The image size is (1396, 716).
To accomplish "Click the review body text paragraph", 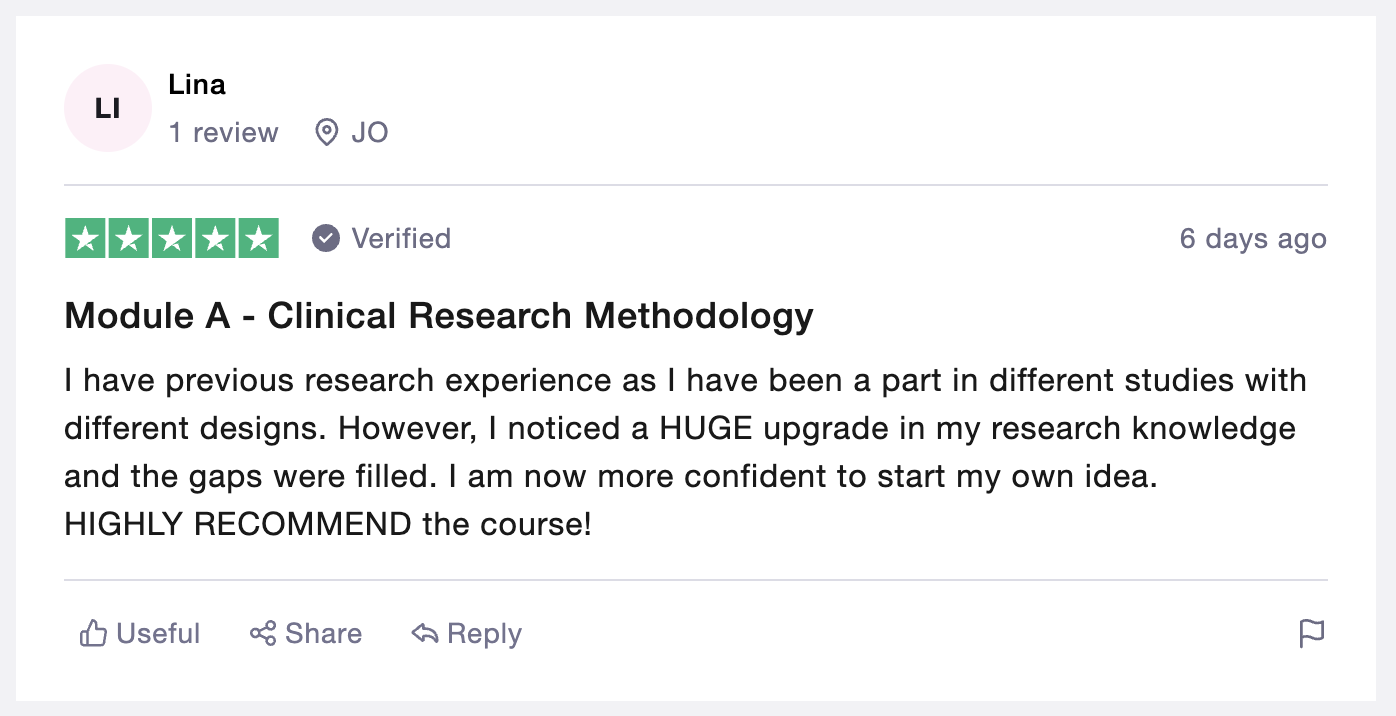I will tap(686, 452).
